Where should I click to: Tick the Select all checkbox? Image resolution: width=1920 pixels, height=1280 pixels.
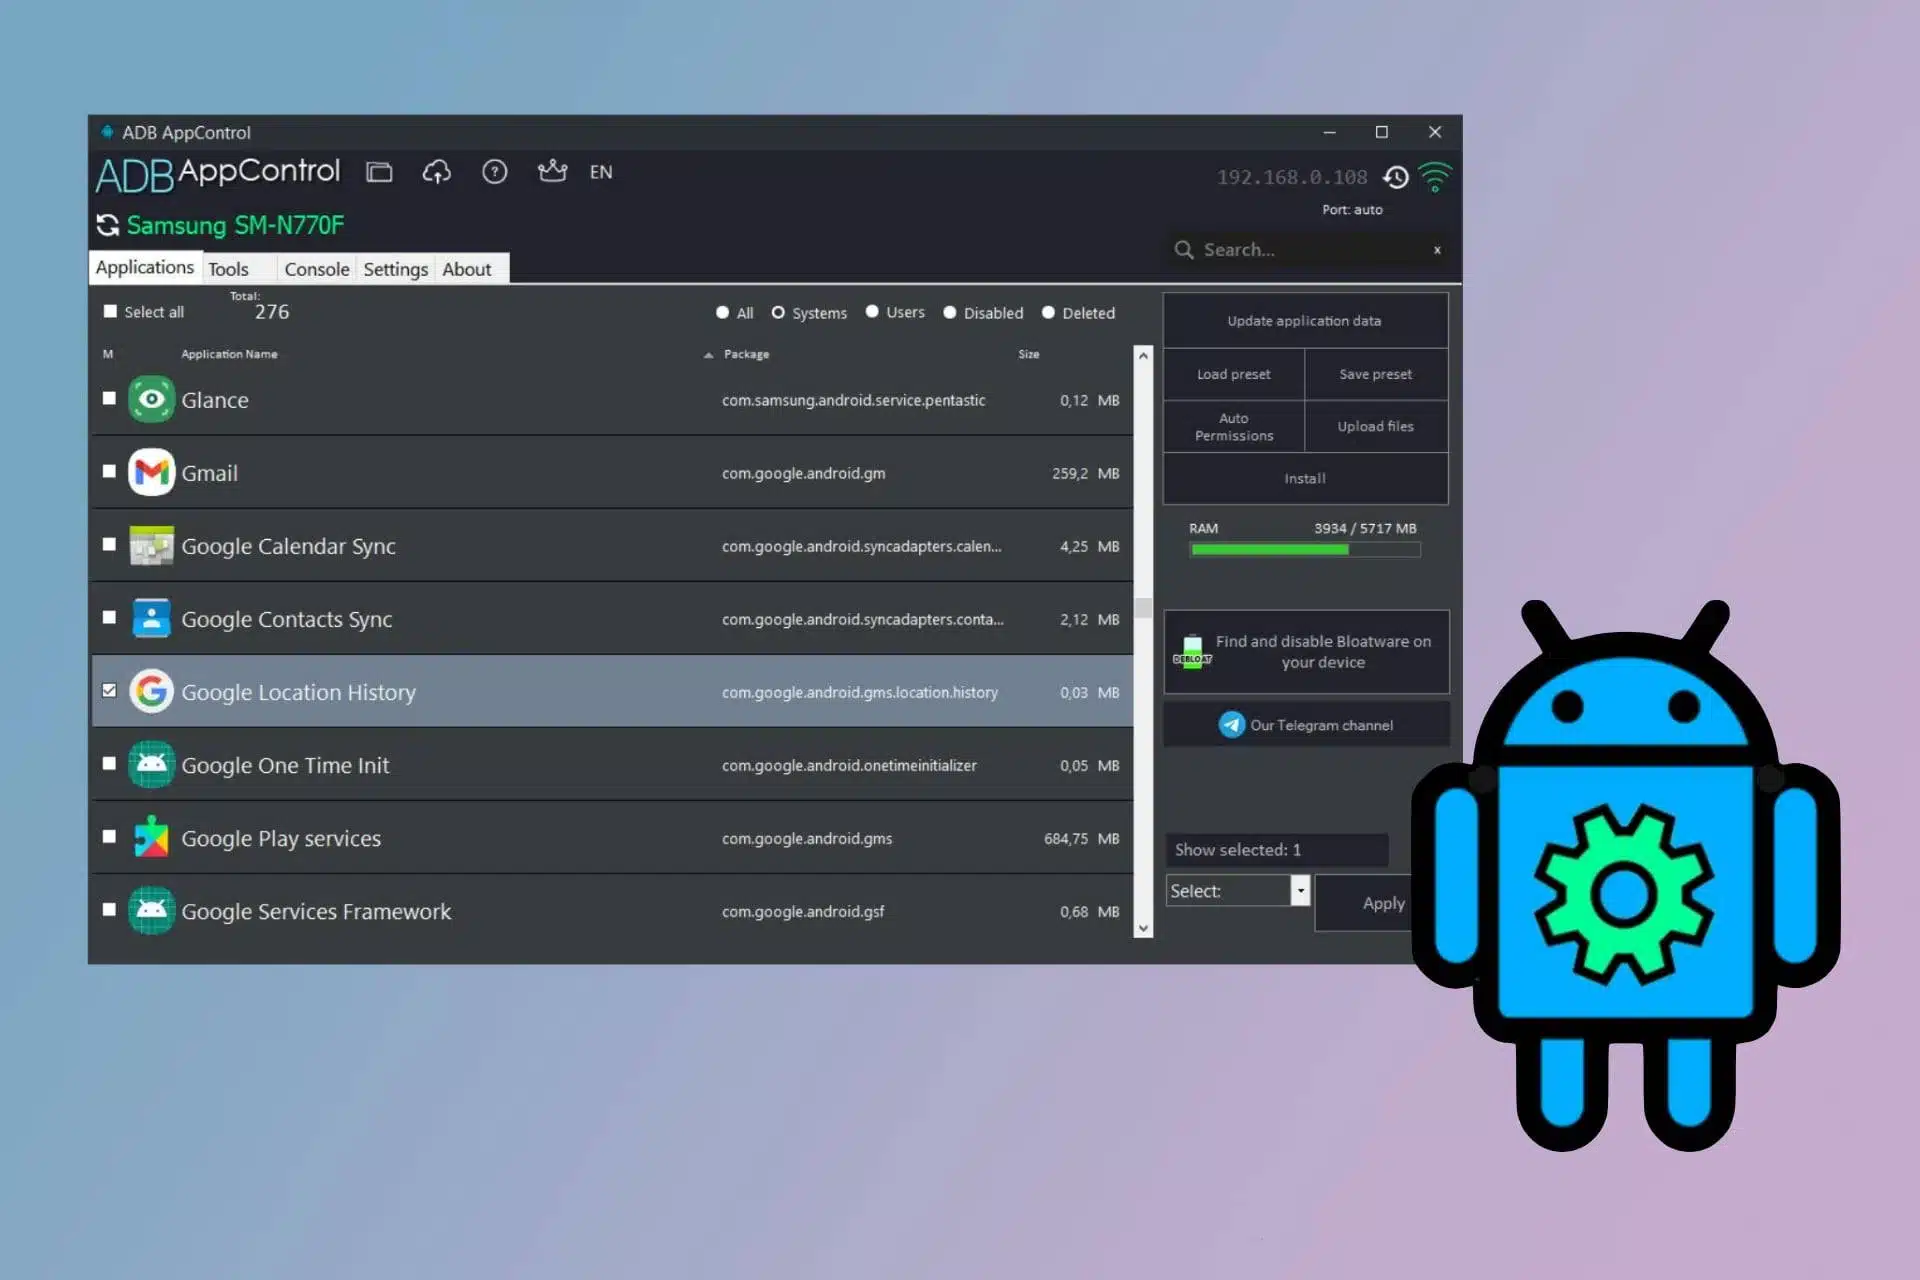click(110, 311)
